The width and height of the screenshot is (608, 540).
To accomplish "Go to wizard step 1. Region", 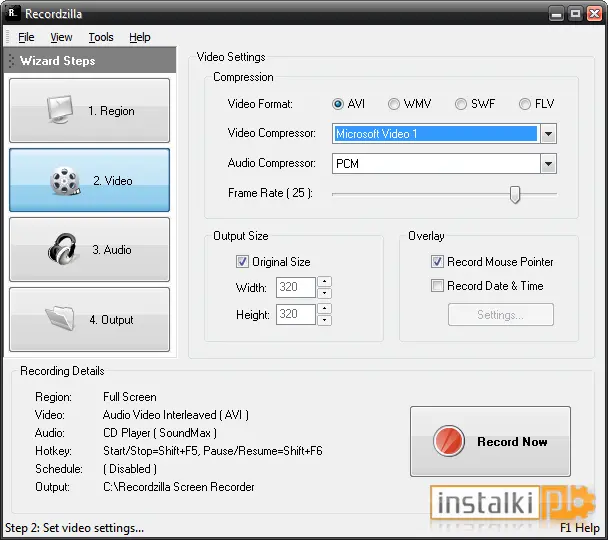I will point(90,110).
